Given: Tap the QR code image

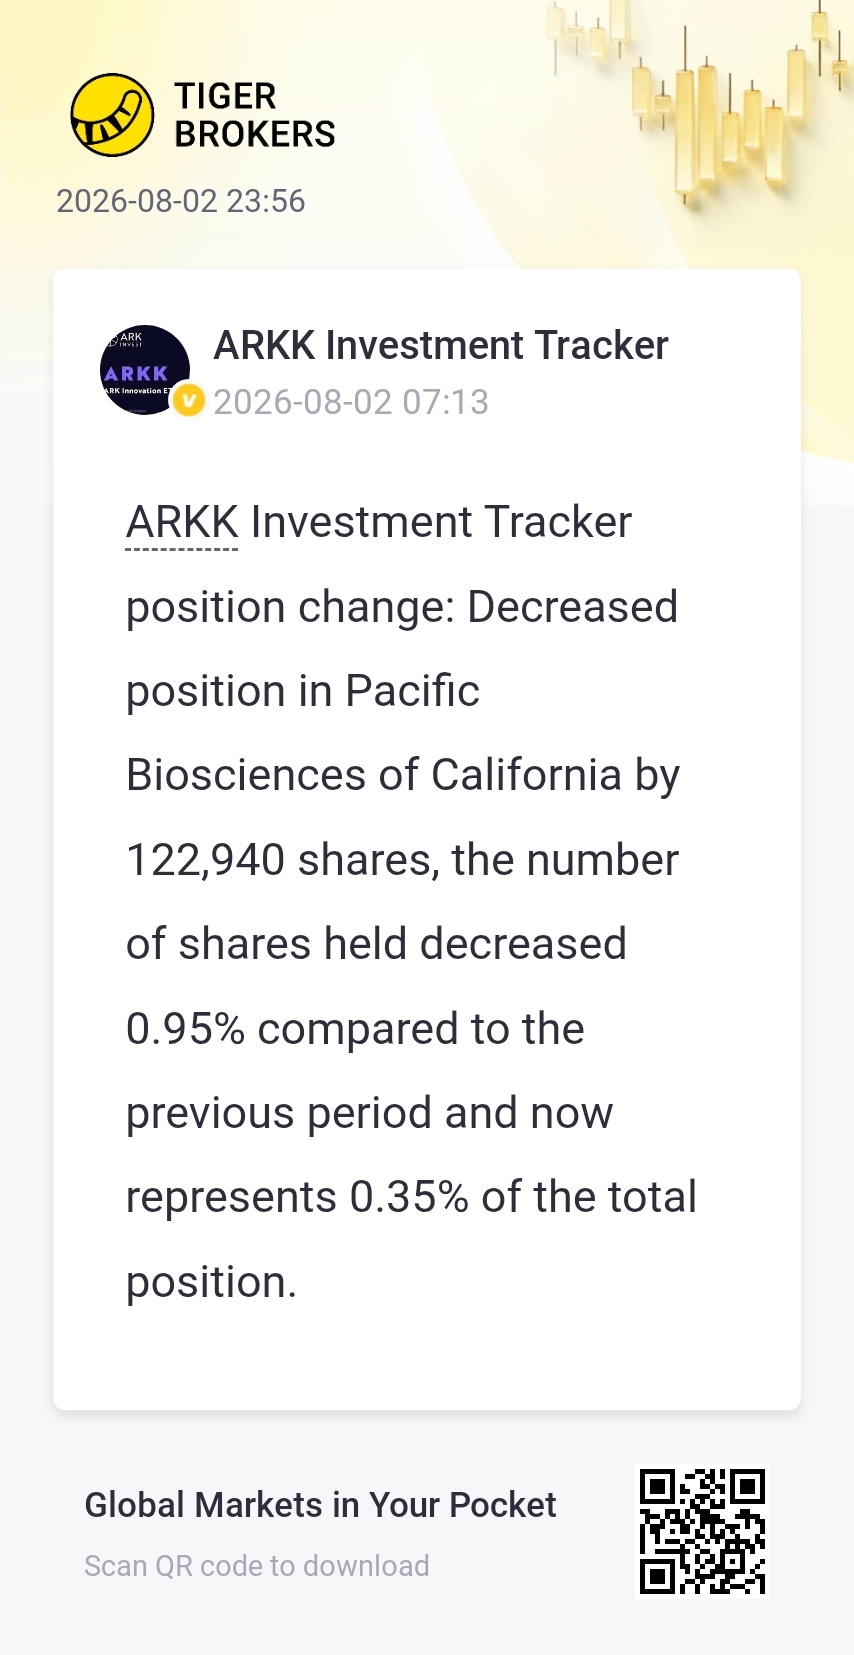Looking at the screenshot, I should 702,1531.
